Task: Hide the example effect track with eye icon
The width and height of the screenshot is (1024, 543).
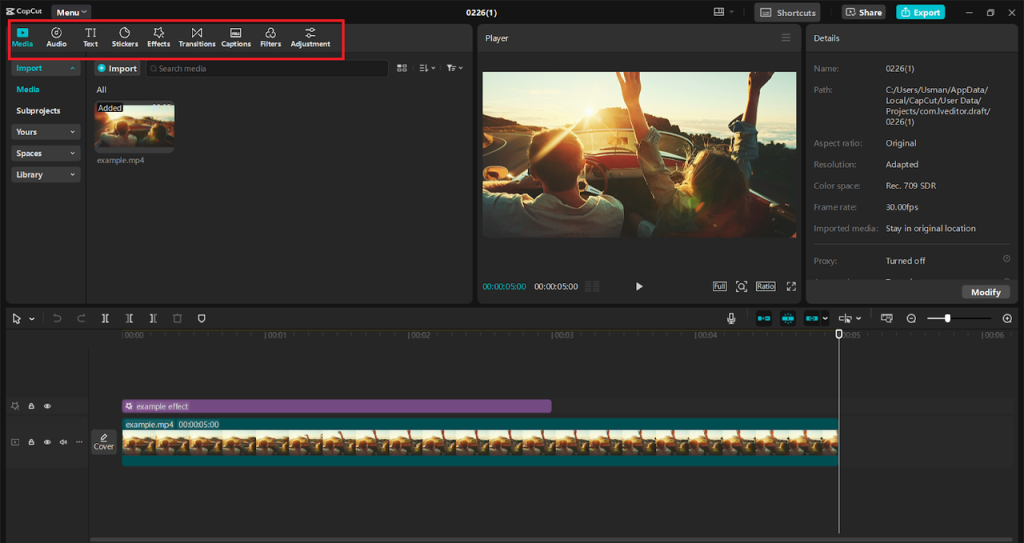Action: (47, 406)
